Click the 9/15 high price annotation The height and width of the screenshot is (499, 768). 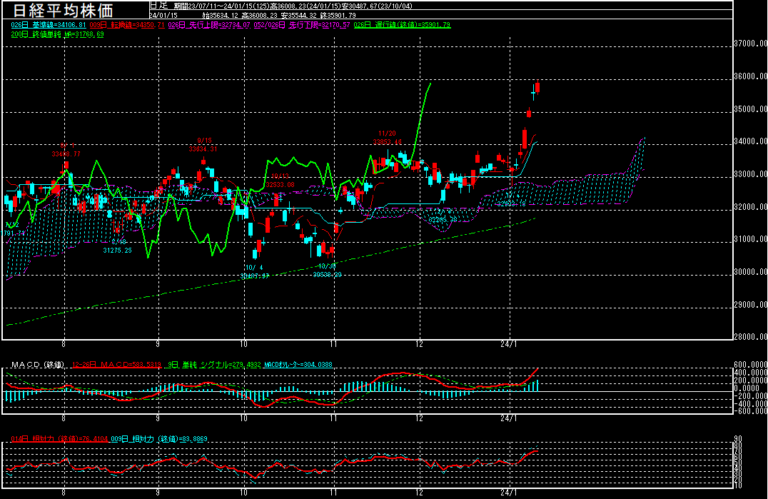pyautogui.click(x=203, y=145)
